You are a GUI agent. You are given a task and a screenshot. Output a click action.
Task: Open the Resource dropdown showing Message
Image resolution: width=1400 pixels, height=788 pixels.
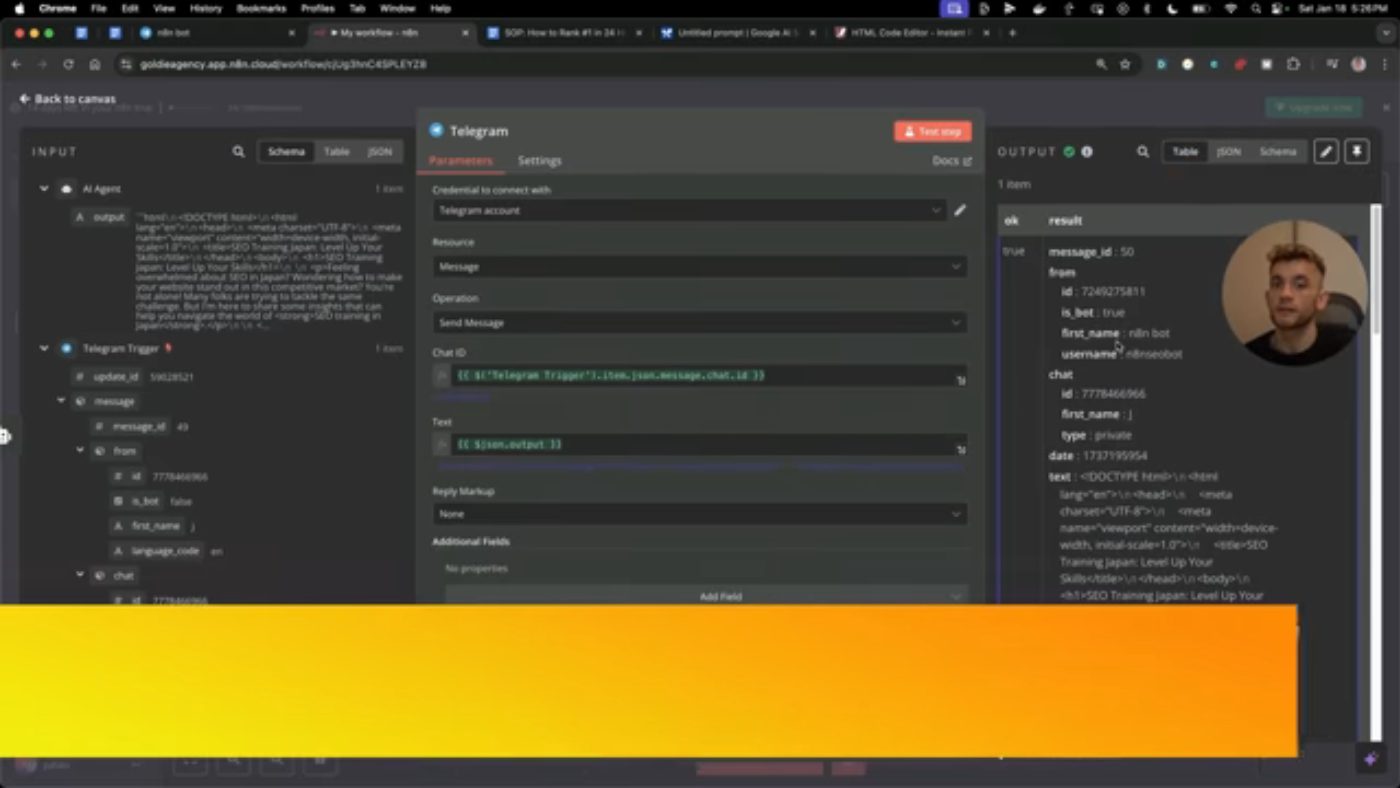pos(700,266)
